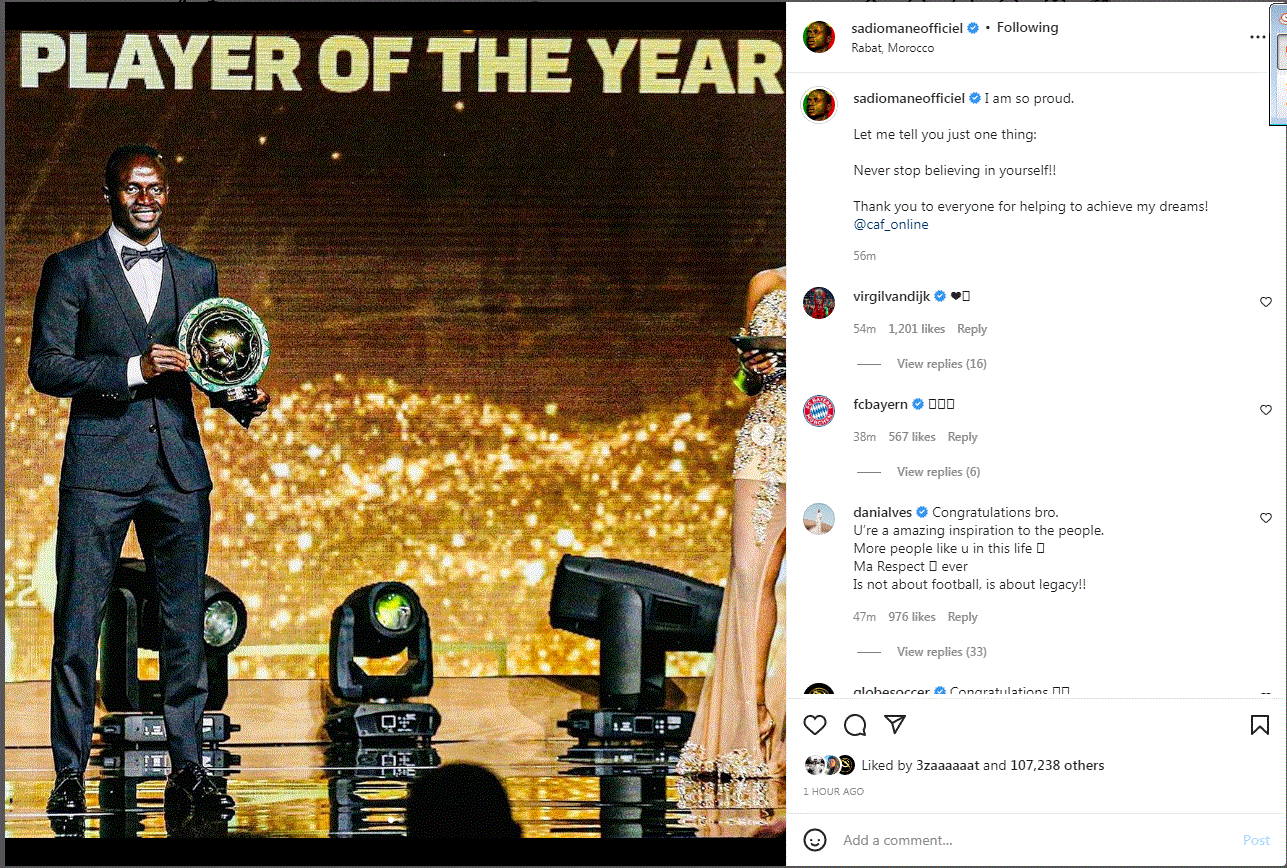Open the emoji picker smiley icon
The height and width of the screenshot is (868, 1287).
pos(815,840)
